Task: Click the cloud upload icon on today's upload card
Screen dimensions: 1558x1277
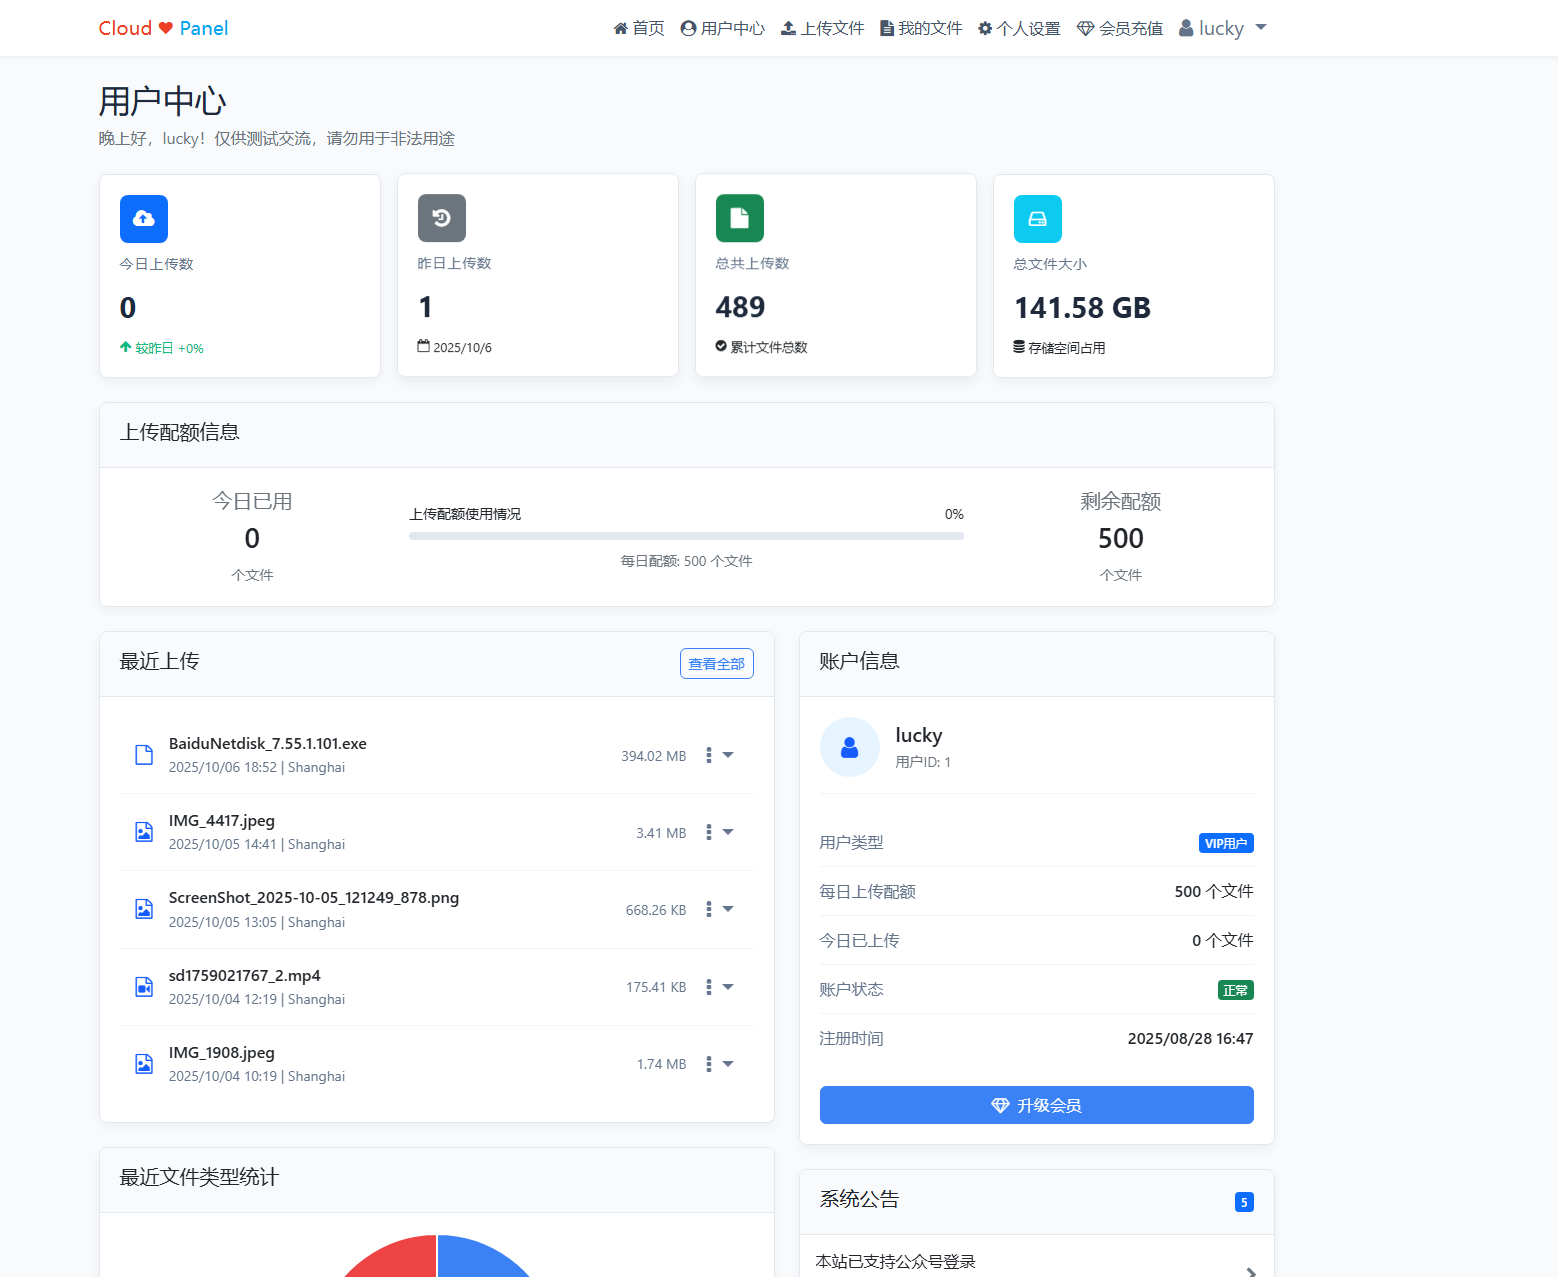Action: [143, 218]
